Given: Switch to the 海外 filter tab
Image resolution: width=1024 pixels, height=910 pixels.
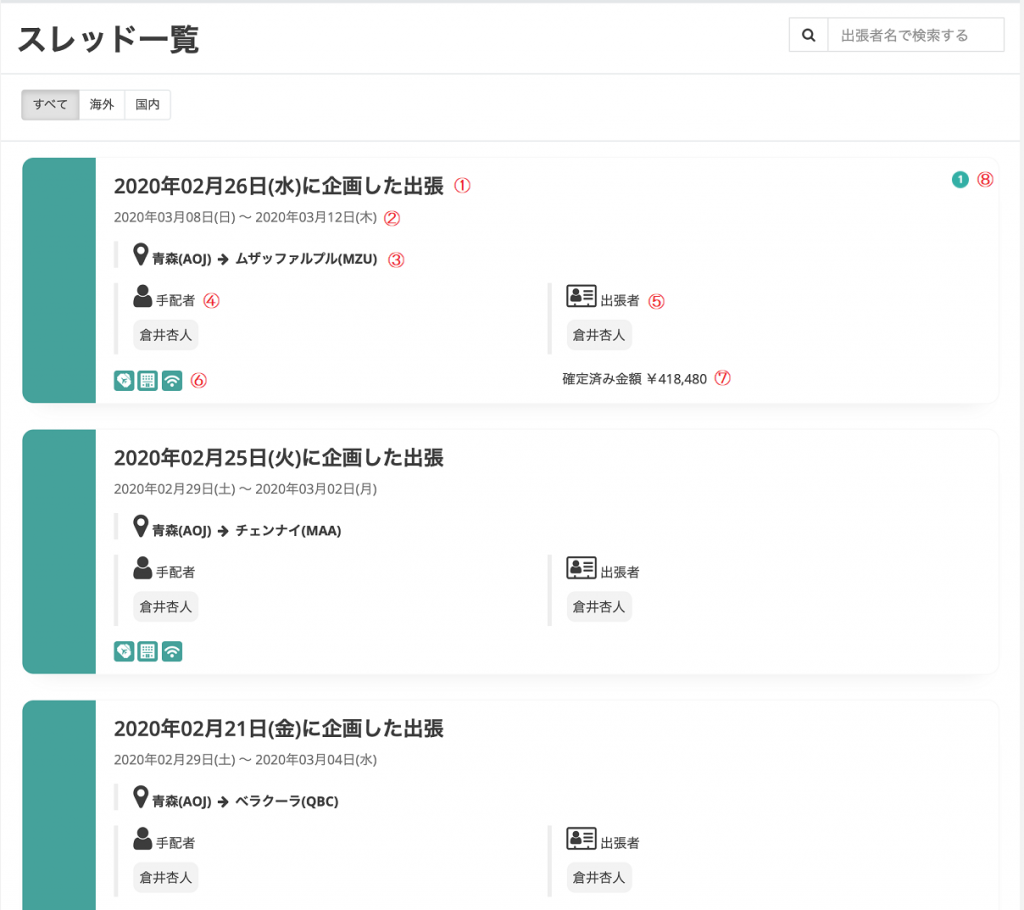Looking at the screenshot, I should tap(102, 105).
